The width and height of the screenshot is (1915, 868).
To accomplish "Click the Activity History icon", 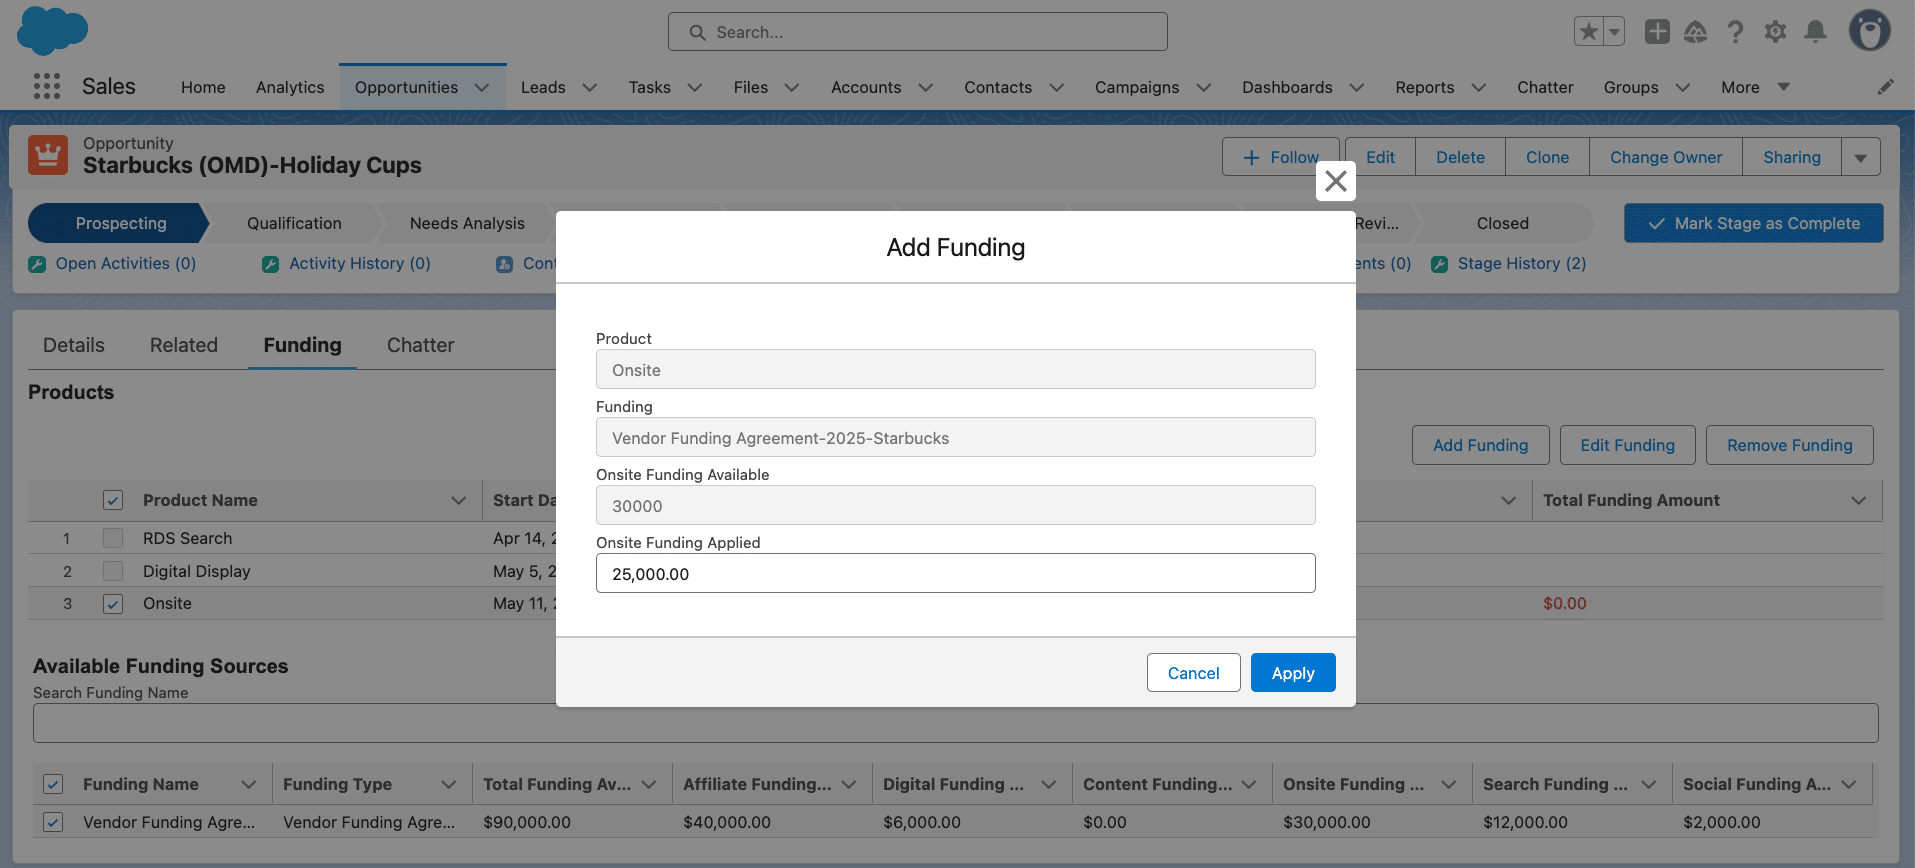I will click(x=270, y=264).
